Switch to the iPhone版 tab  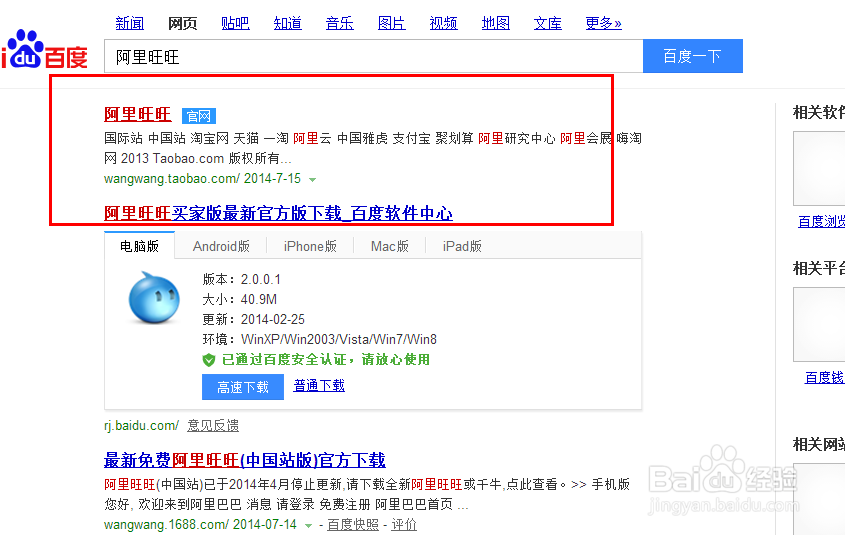pos(310,246)
